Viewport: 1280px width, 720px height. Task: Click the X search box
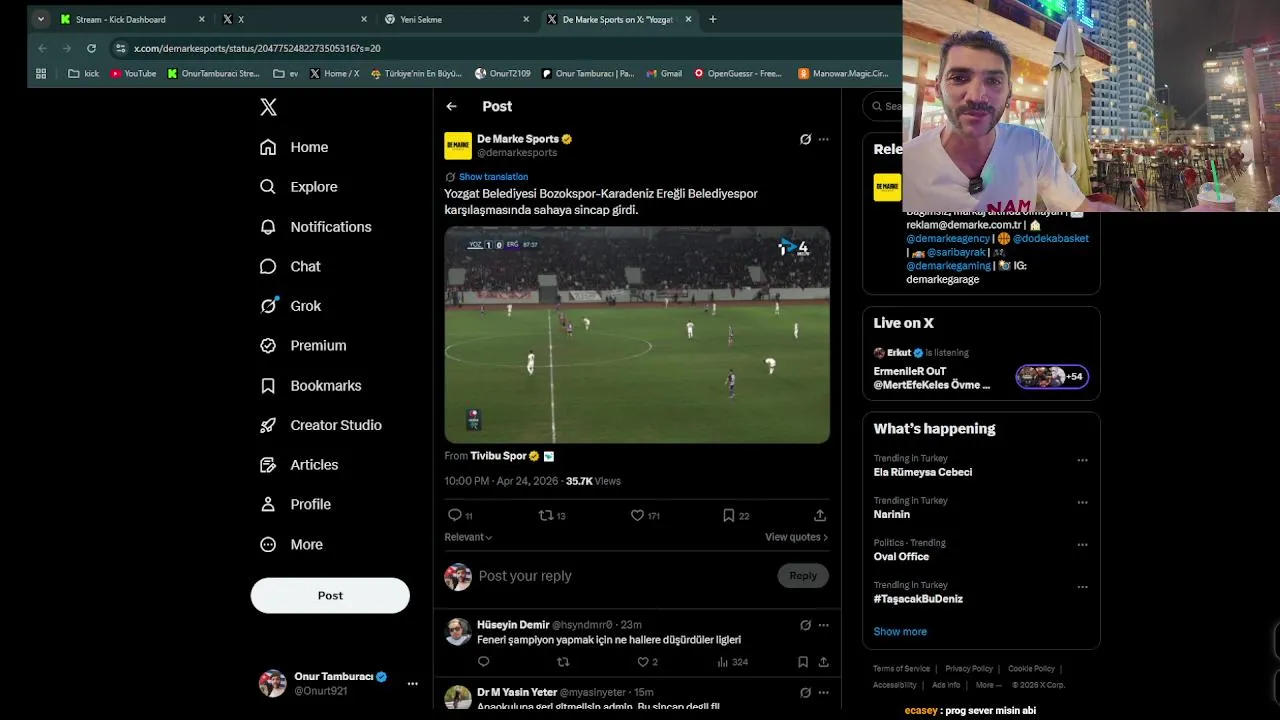tap(883, 106)
